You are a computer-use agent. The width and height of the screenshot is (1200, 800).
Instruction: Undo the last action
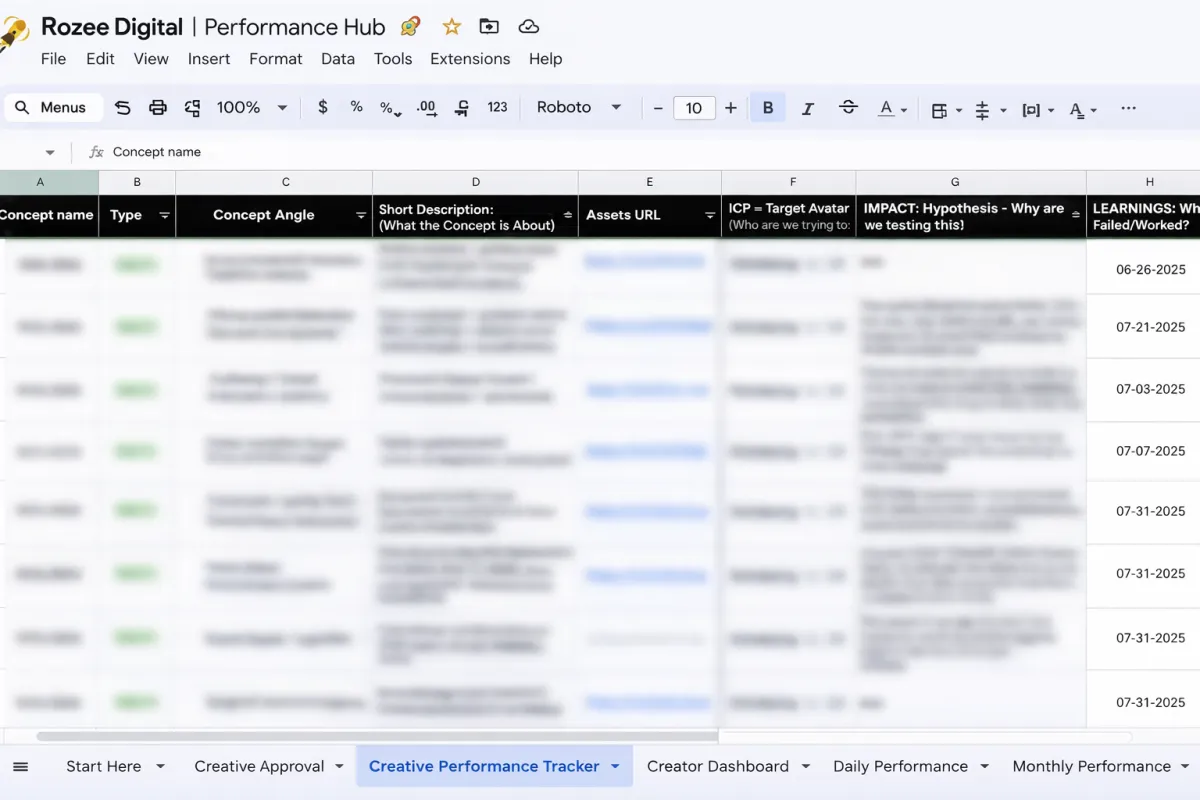click(x=122, y=108)
